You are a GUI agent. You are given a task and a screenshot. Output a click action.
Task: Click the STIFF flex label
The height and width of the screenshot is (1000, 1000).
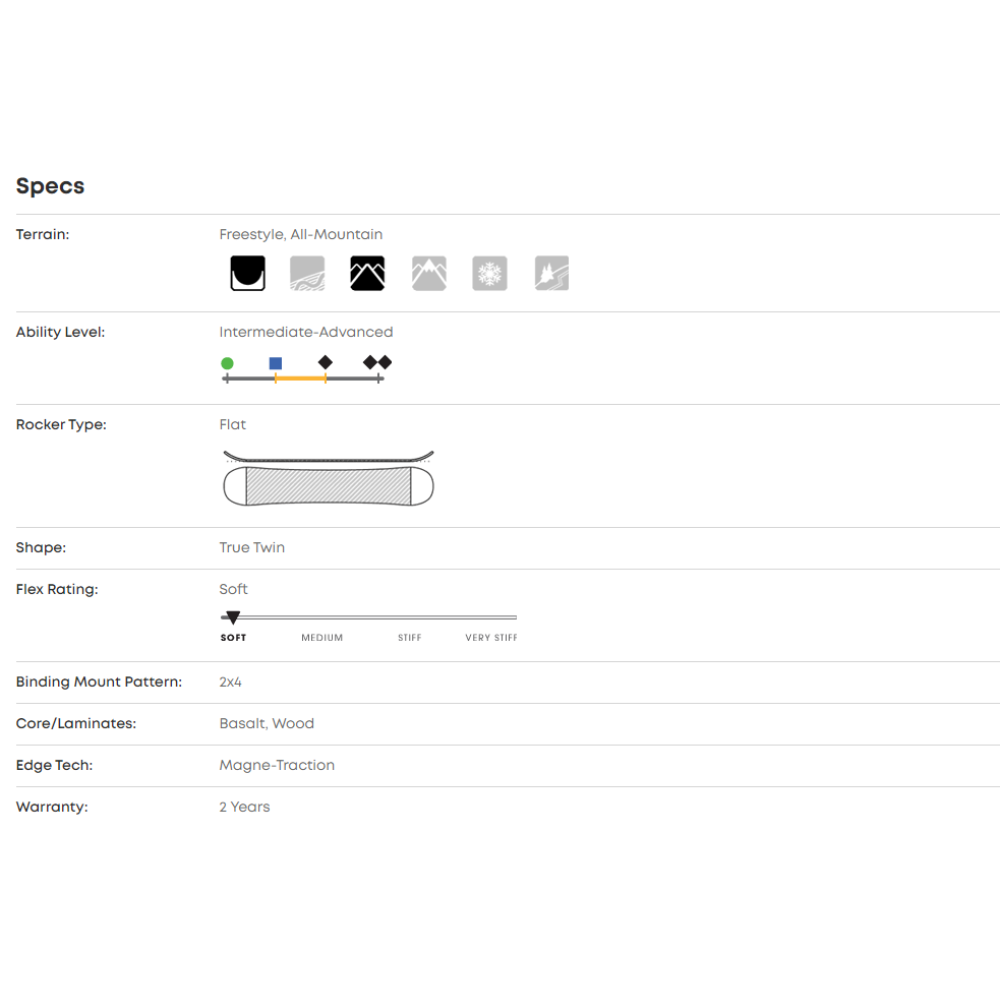pyautogui.click(x=409, y=638)
